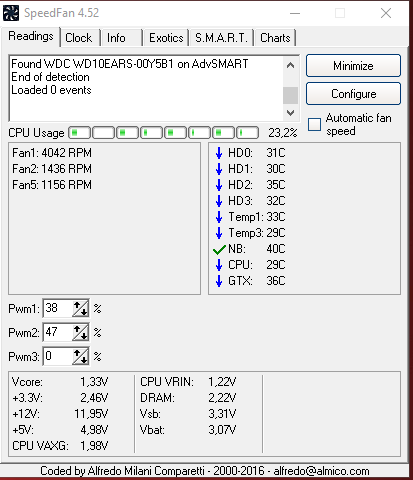Select the Fan2: 1436 RPM reading

[52, 169]
